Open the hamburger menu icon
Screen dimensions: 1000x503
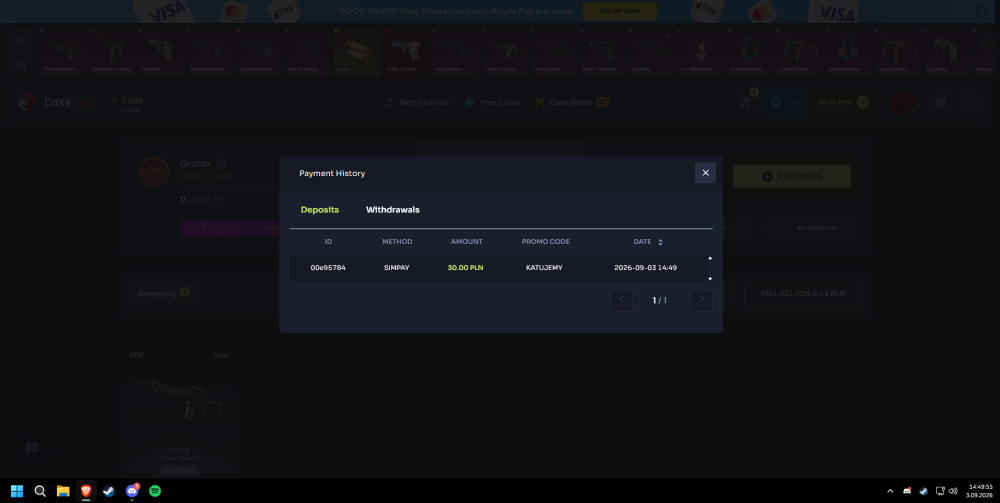click(969, 102)
